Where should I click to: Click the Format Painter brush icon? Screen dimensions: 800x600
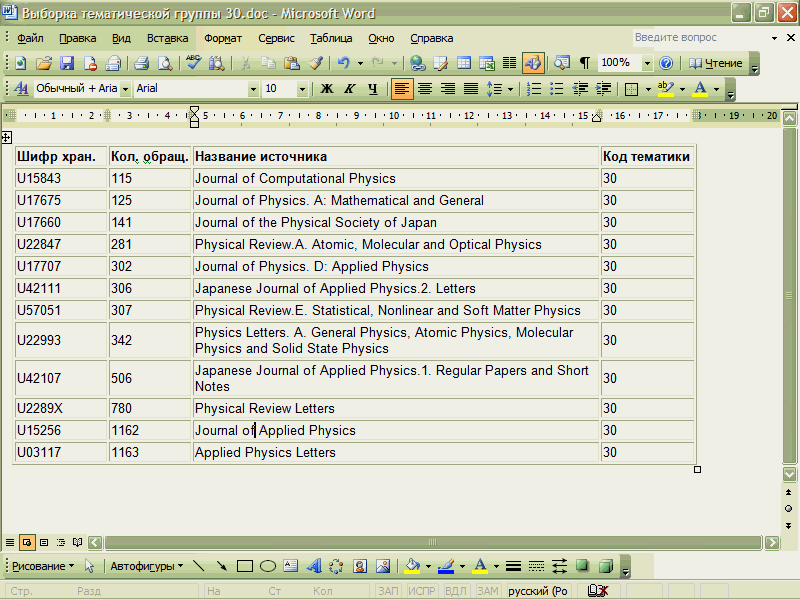click(316, 63)
